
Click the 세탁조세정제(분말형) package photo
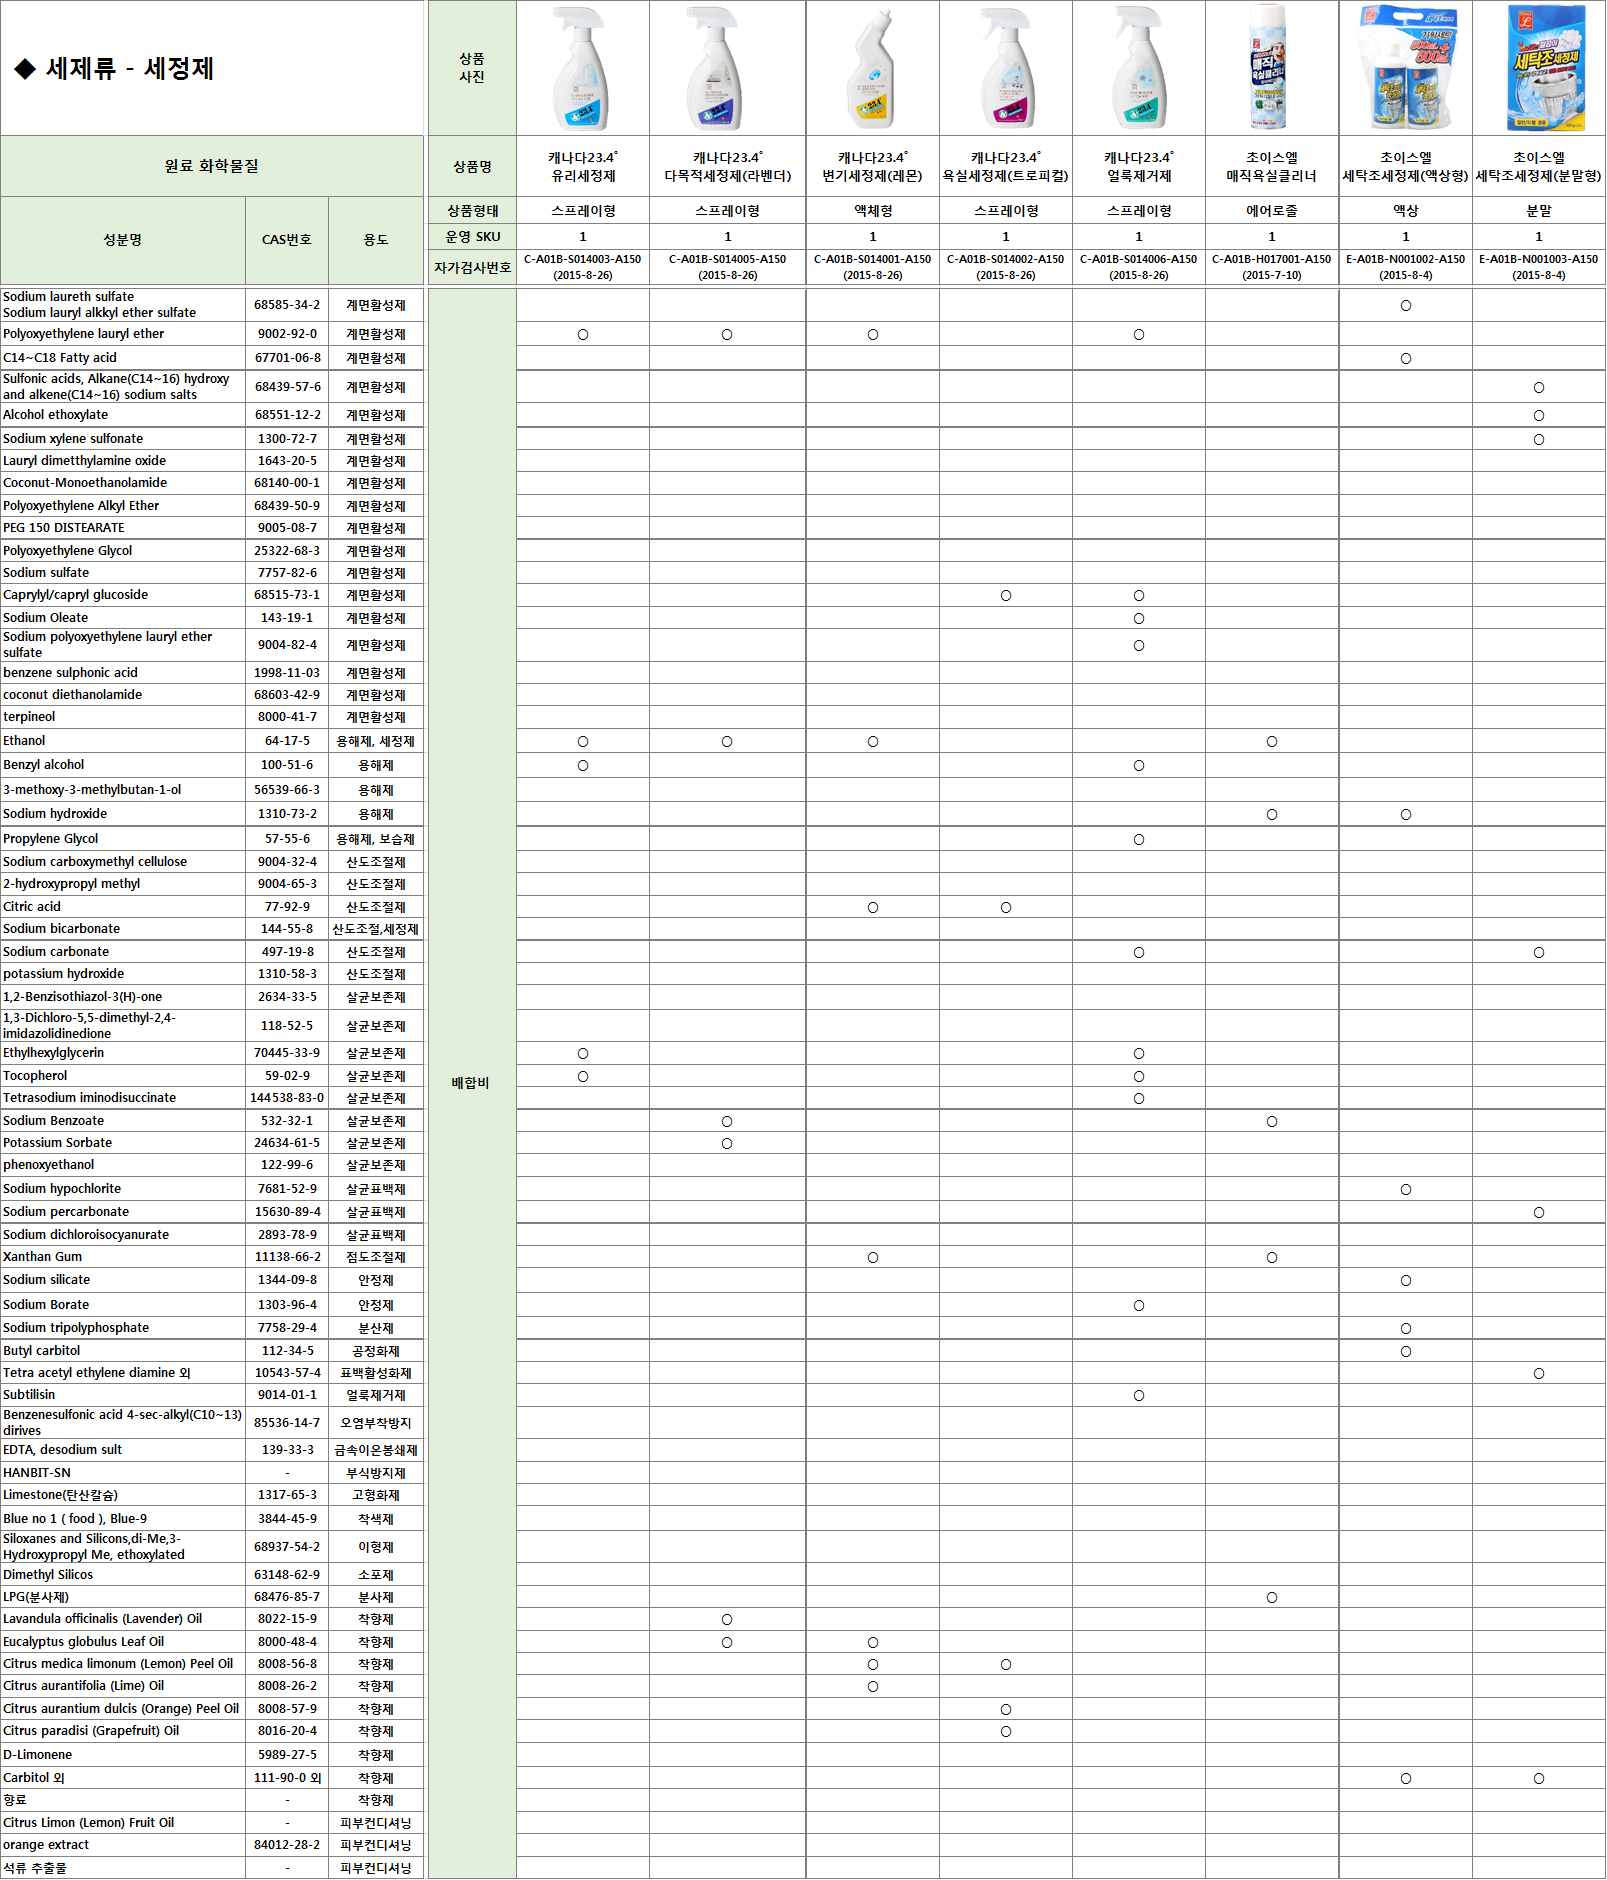(x=1546, y=68)
